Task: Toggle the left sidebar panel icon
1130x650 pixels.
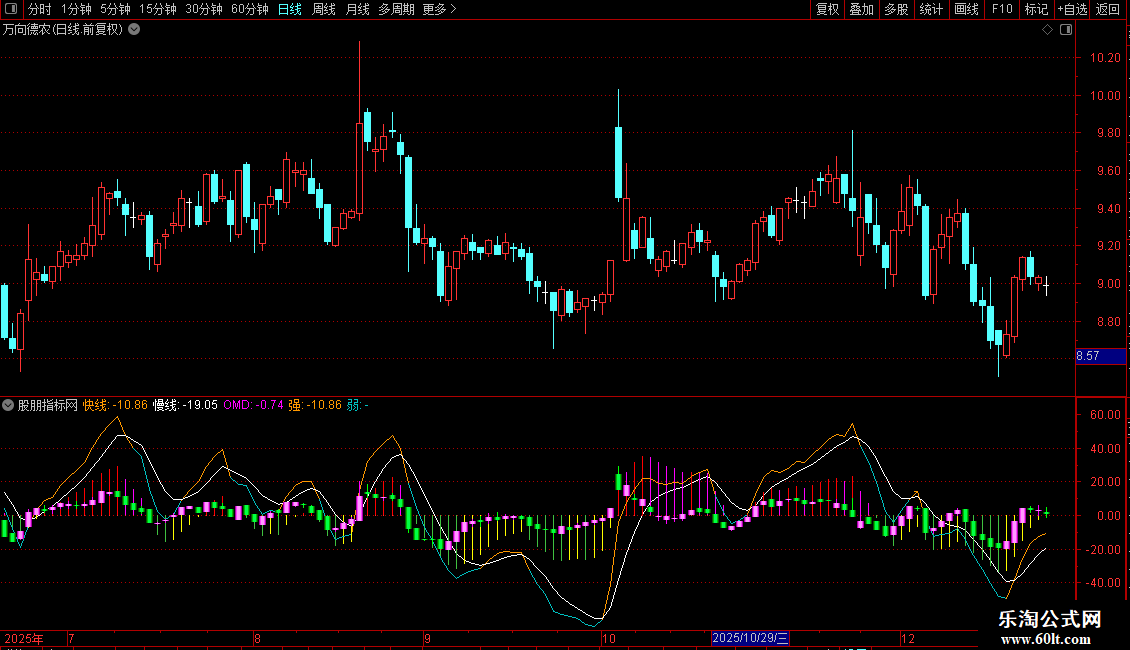Action: click(x=11, y=9)
